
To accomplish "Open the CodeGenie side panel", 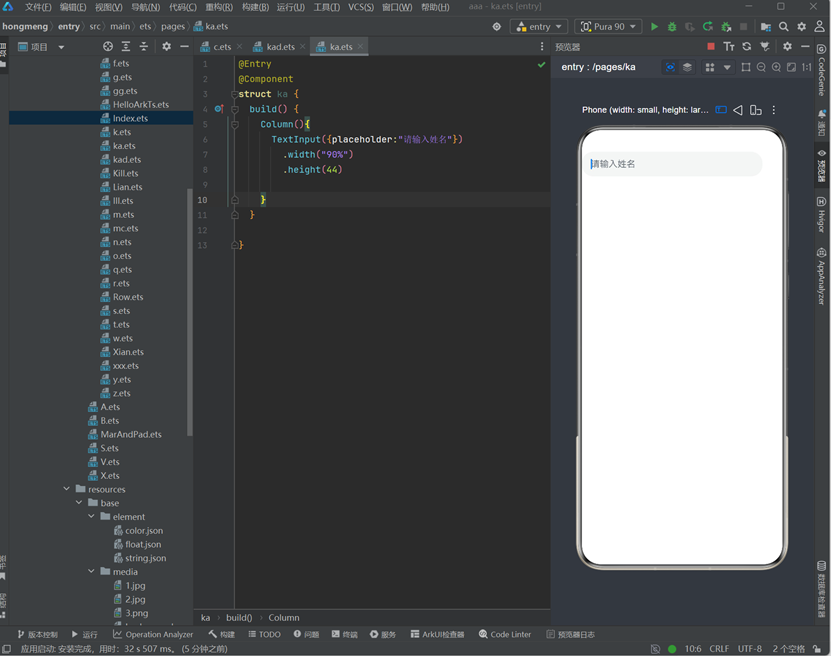I will pyautogui.click(x=821, y=70).
